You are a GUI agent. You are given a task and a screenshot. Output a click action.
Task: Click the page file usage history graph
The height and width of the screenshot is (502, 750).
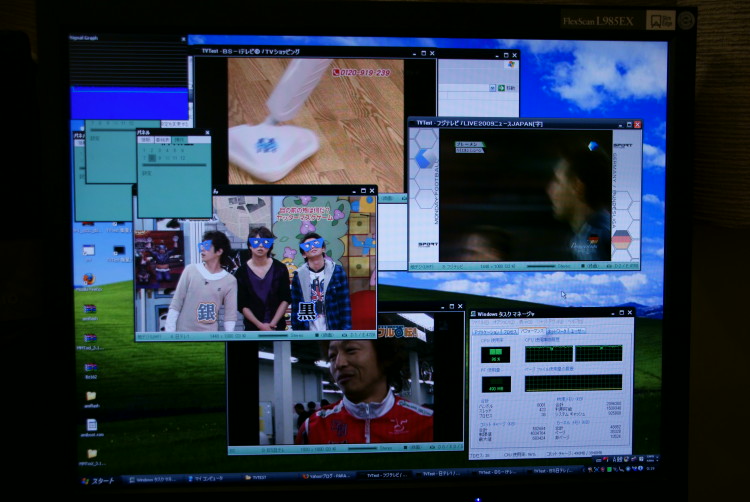(573, 382)
